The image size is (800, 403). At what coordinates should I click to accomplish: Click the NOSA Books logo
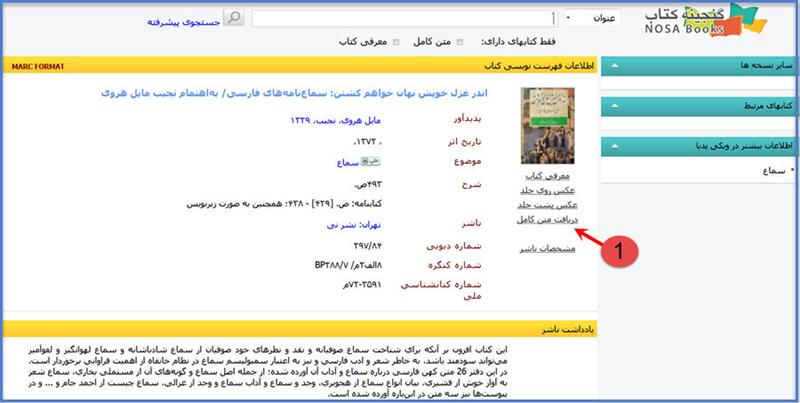click(710, 24)
